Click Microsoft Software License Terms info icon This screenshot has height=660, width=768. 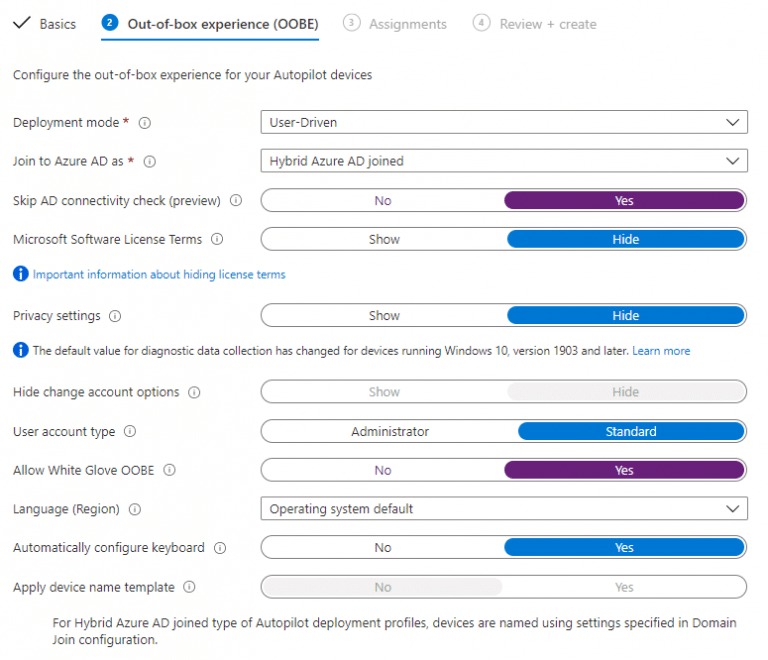217,239
